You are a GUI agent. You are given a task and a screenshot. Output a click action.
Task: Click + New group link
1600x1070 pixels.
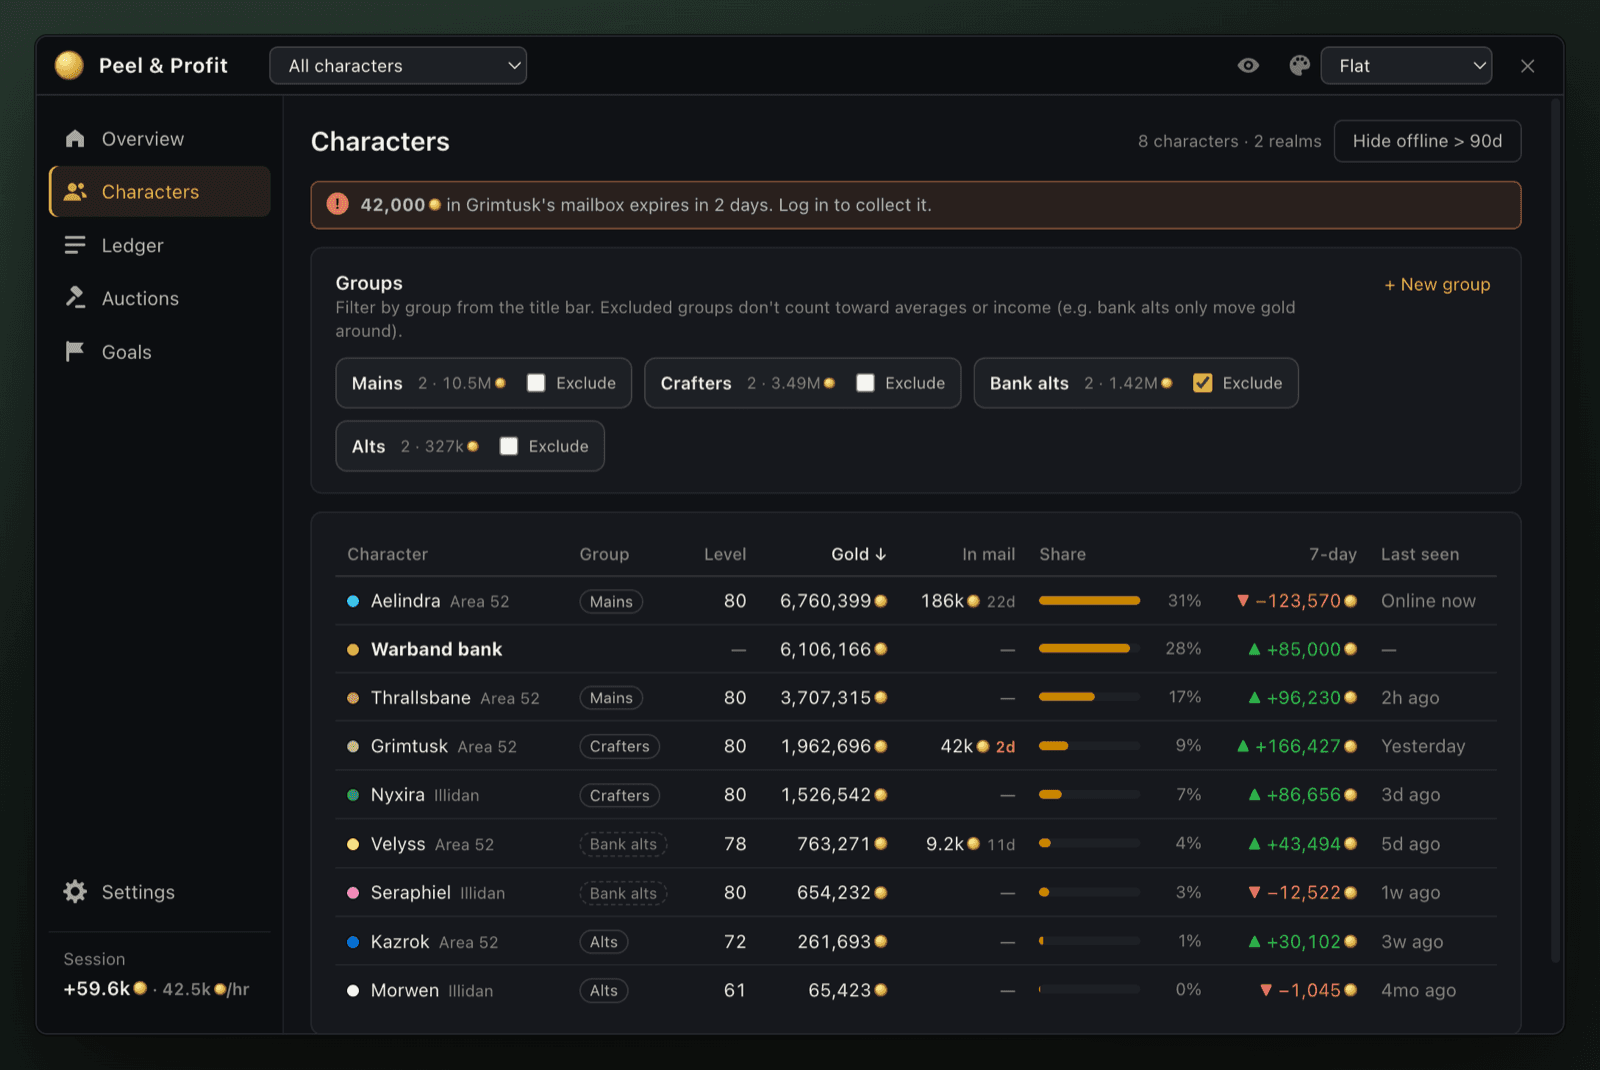pos(1437,284)
